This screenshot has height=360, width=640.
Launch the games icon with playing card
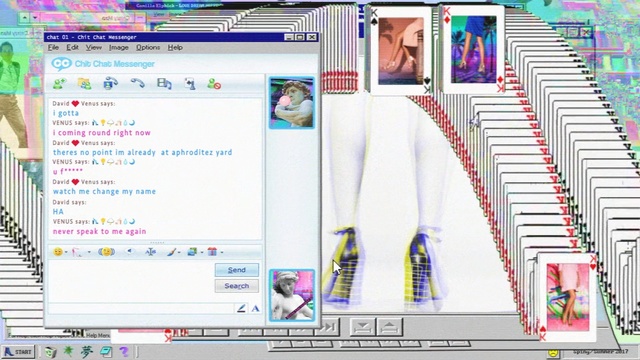click(x=190, y=84)
